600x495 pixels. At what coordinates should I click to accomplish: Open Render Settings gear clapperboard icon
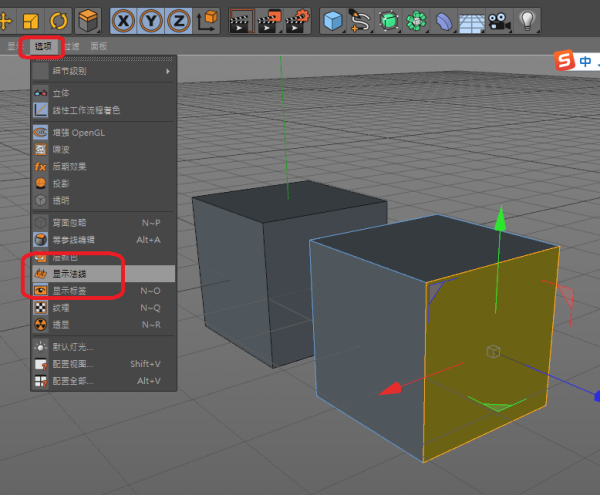click(x=297, y=19)
